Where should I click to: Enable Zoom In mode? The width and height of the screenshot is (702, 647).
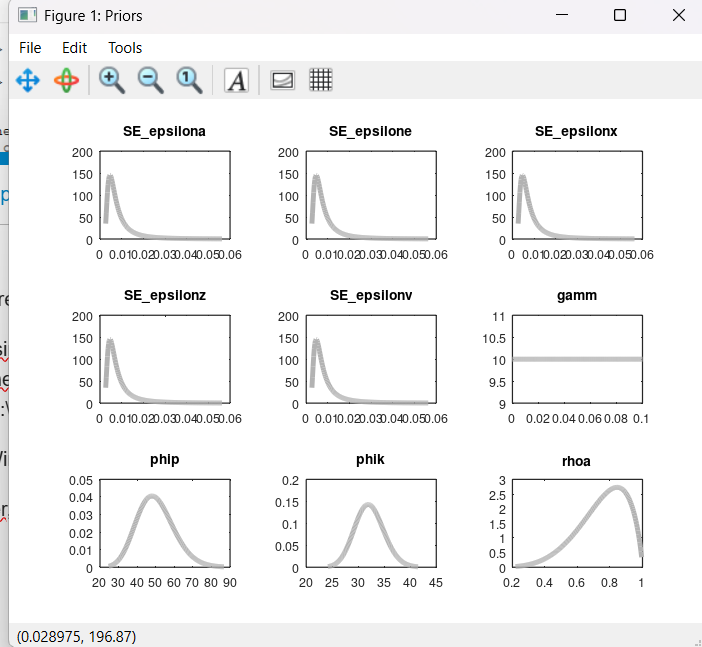(112, 80)
